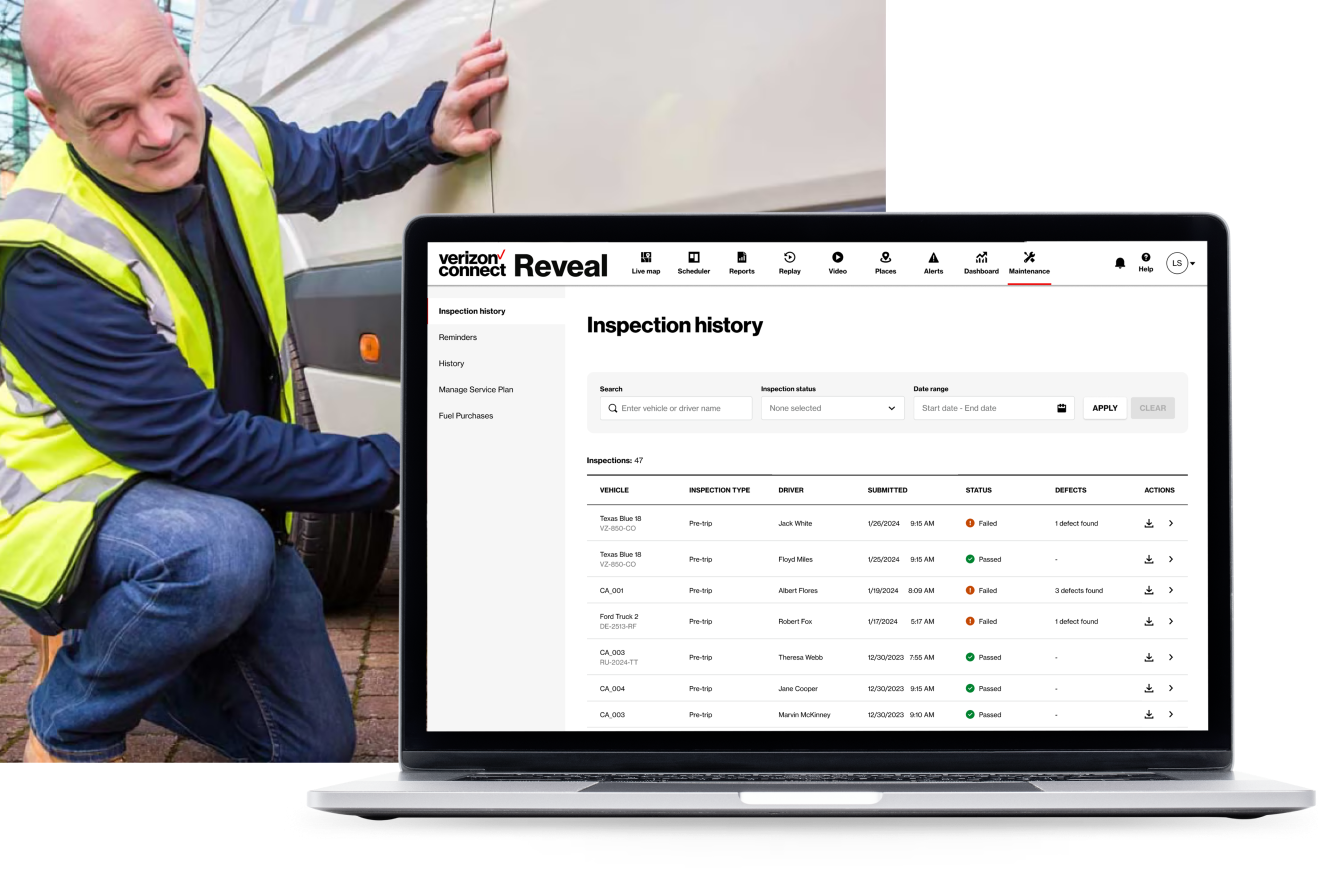
Task: Download Theresa Webb's inspection report
Action: 1149,657
